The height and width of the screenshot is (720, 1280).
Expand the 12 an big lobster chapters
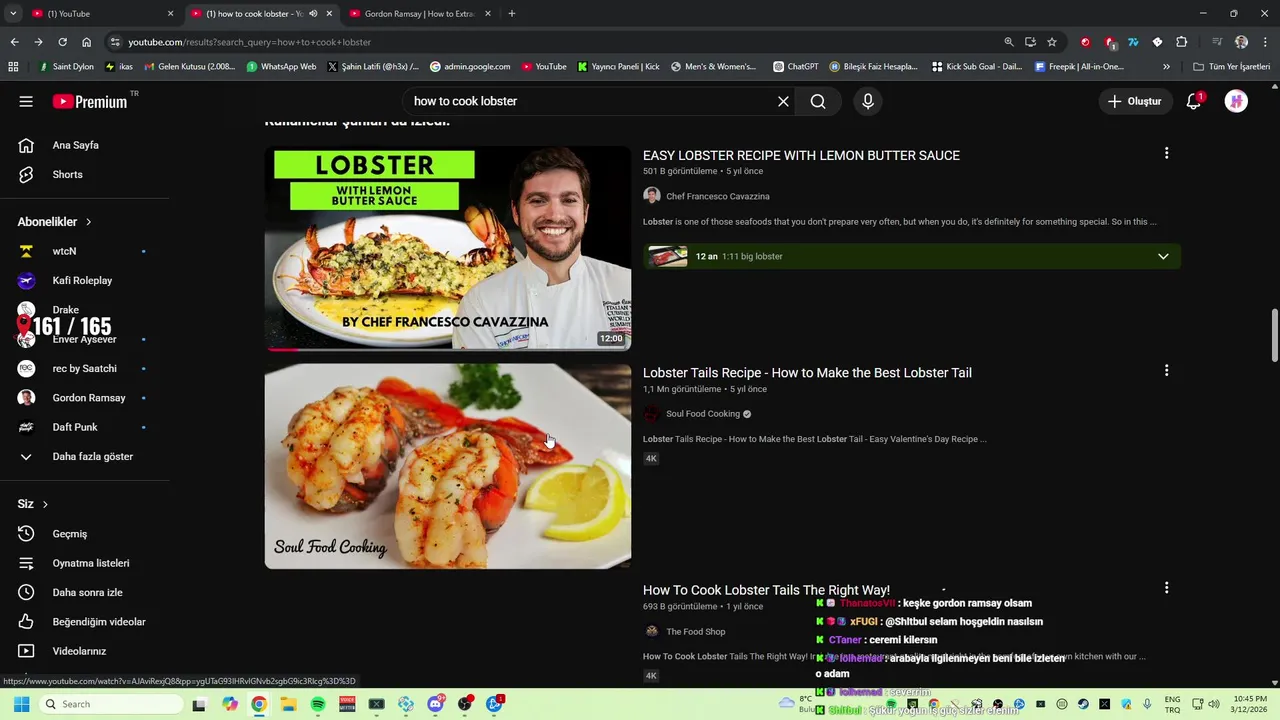click(x=1163, y=256)
